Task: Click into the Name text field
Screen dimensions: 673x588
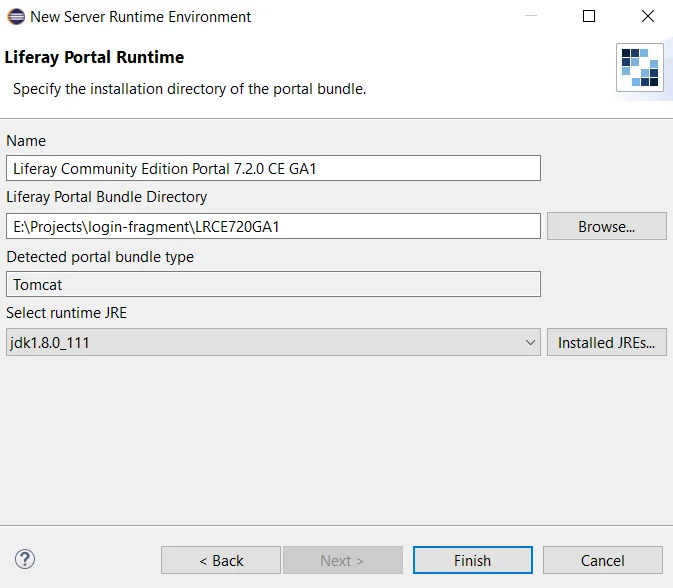Action: [273, 168]
